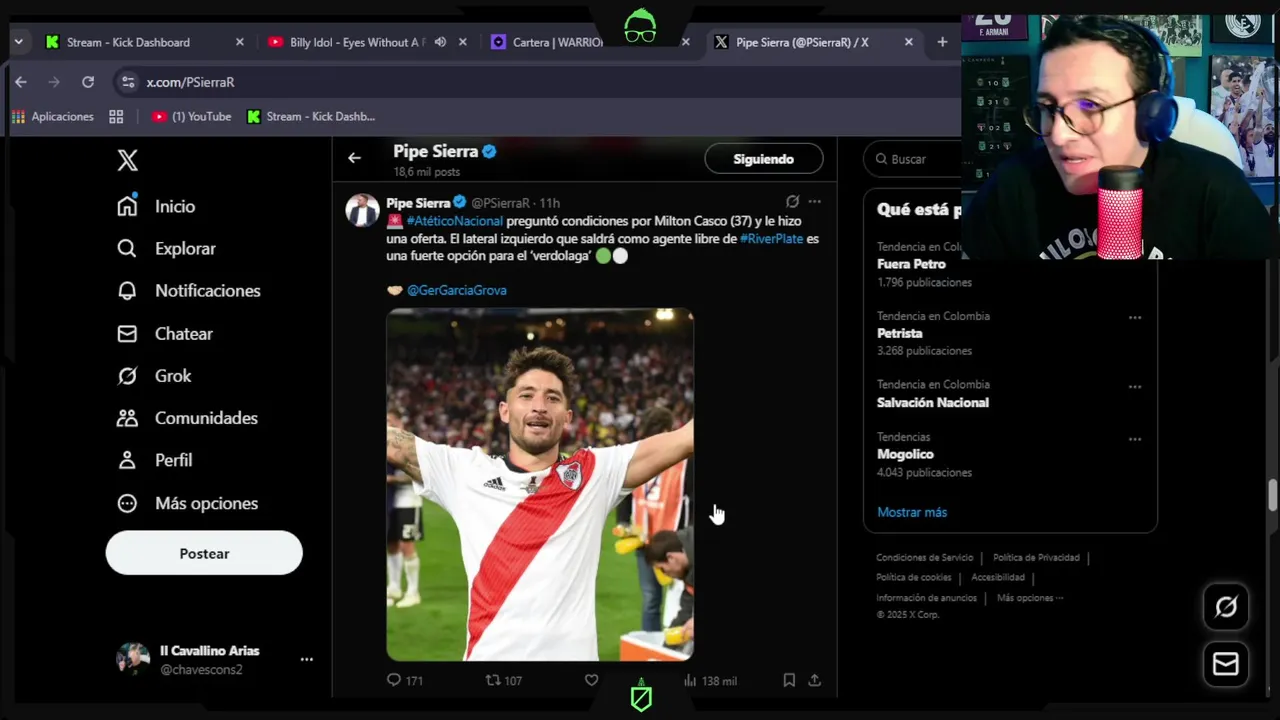Image resolution: width=1280 pixels, height=720 pixels.
Task: Click the site info icon in address bar
Action: coord(127,82)
